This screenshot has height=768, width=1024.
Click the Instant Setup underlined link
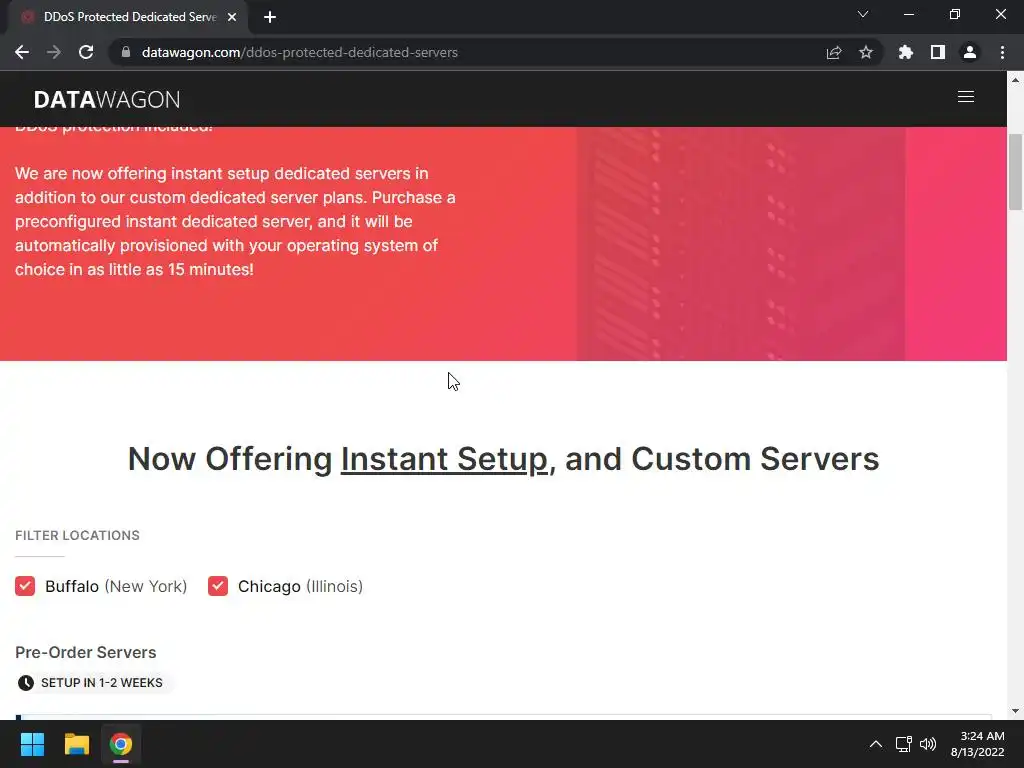coord(444,459)
